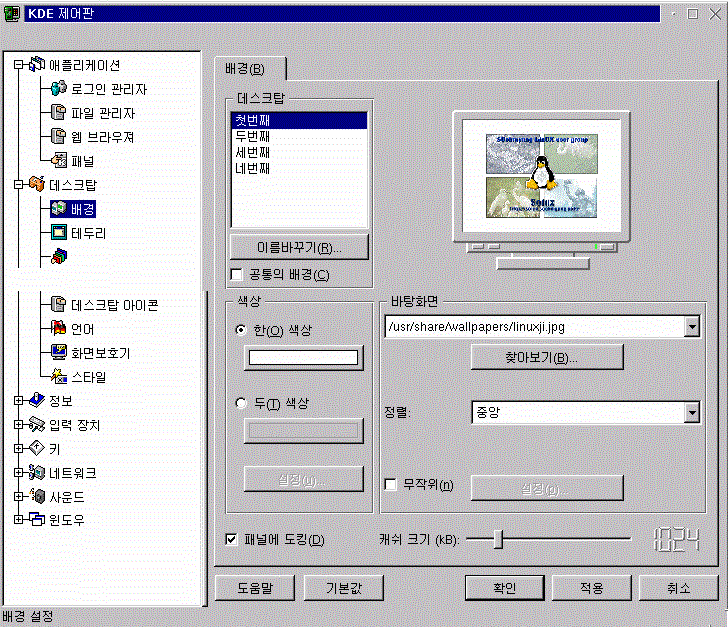Click the 웹 브라우져 icon
The height and width of the screenshot is (627, 728).
click(58, 137)
